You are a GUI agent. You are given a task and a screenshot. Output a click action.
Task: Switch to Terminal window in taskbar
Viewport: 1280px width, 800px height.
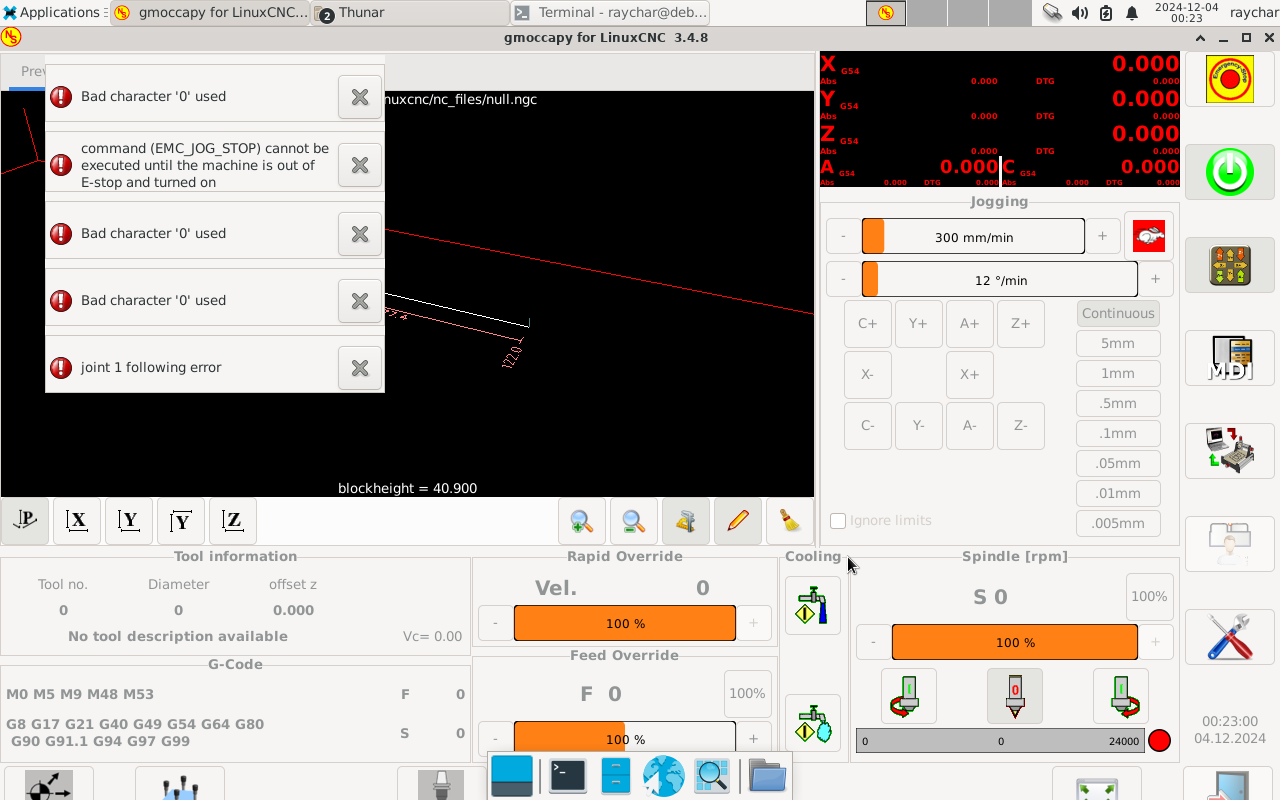(610, 12)
